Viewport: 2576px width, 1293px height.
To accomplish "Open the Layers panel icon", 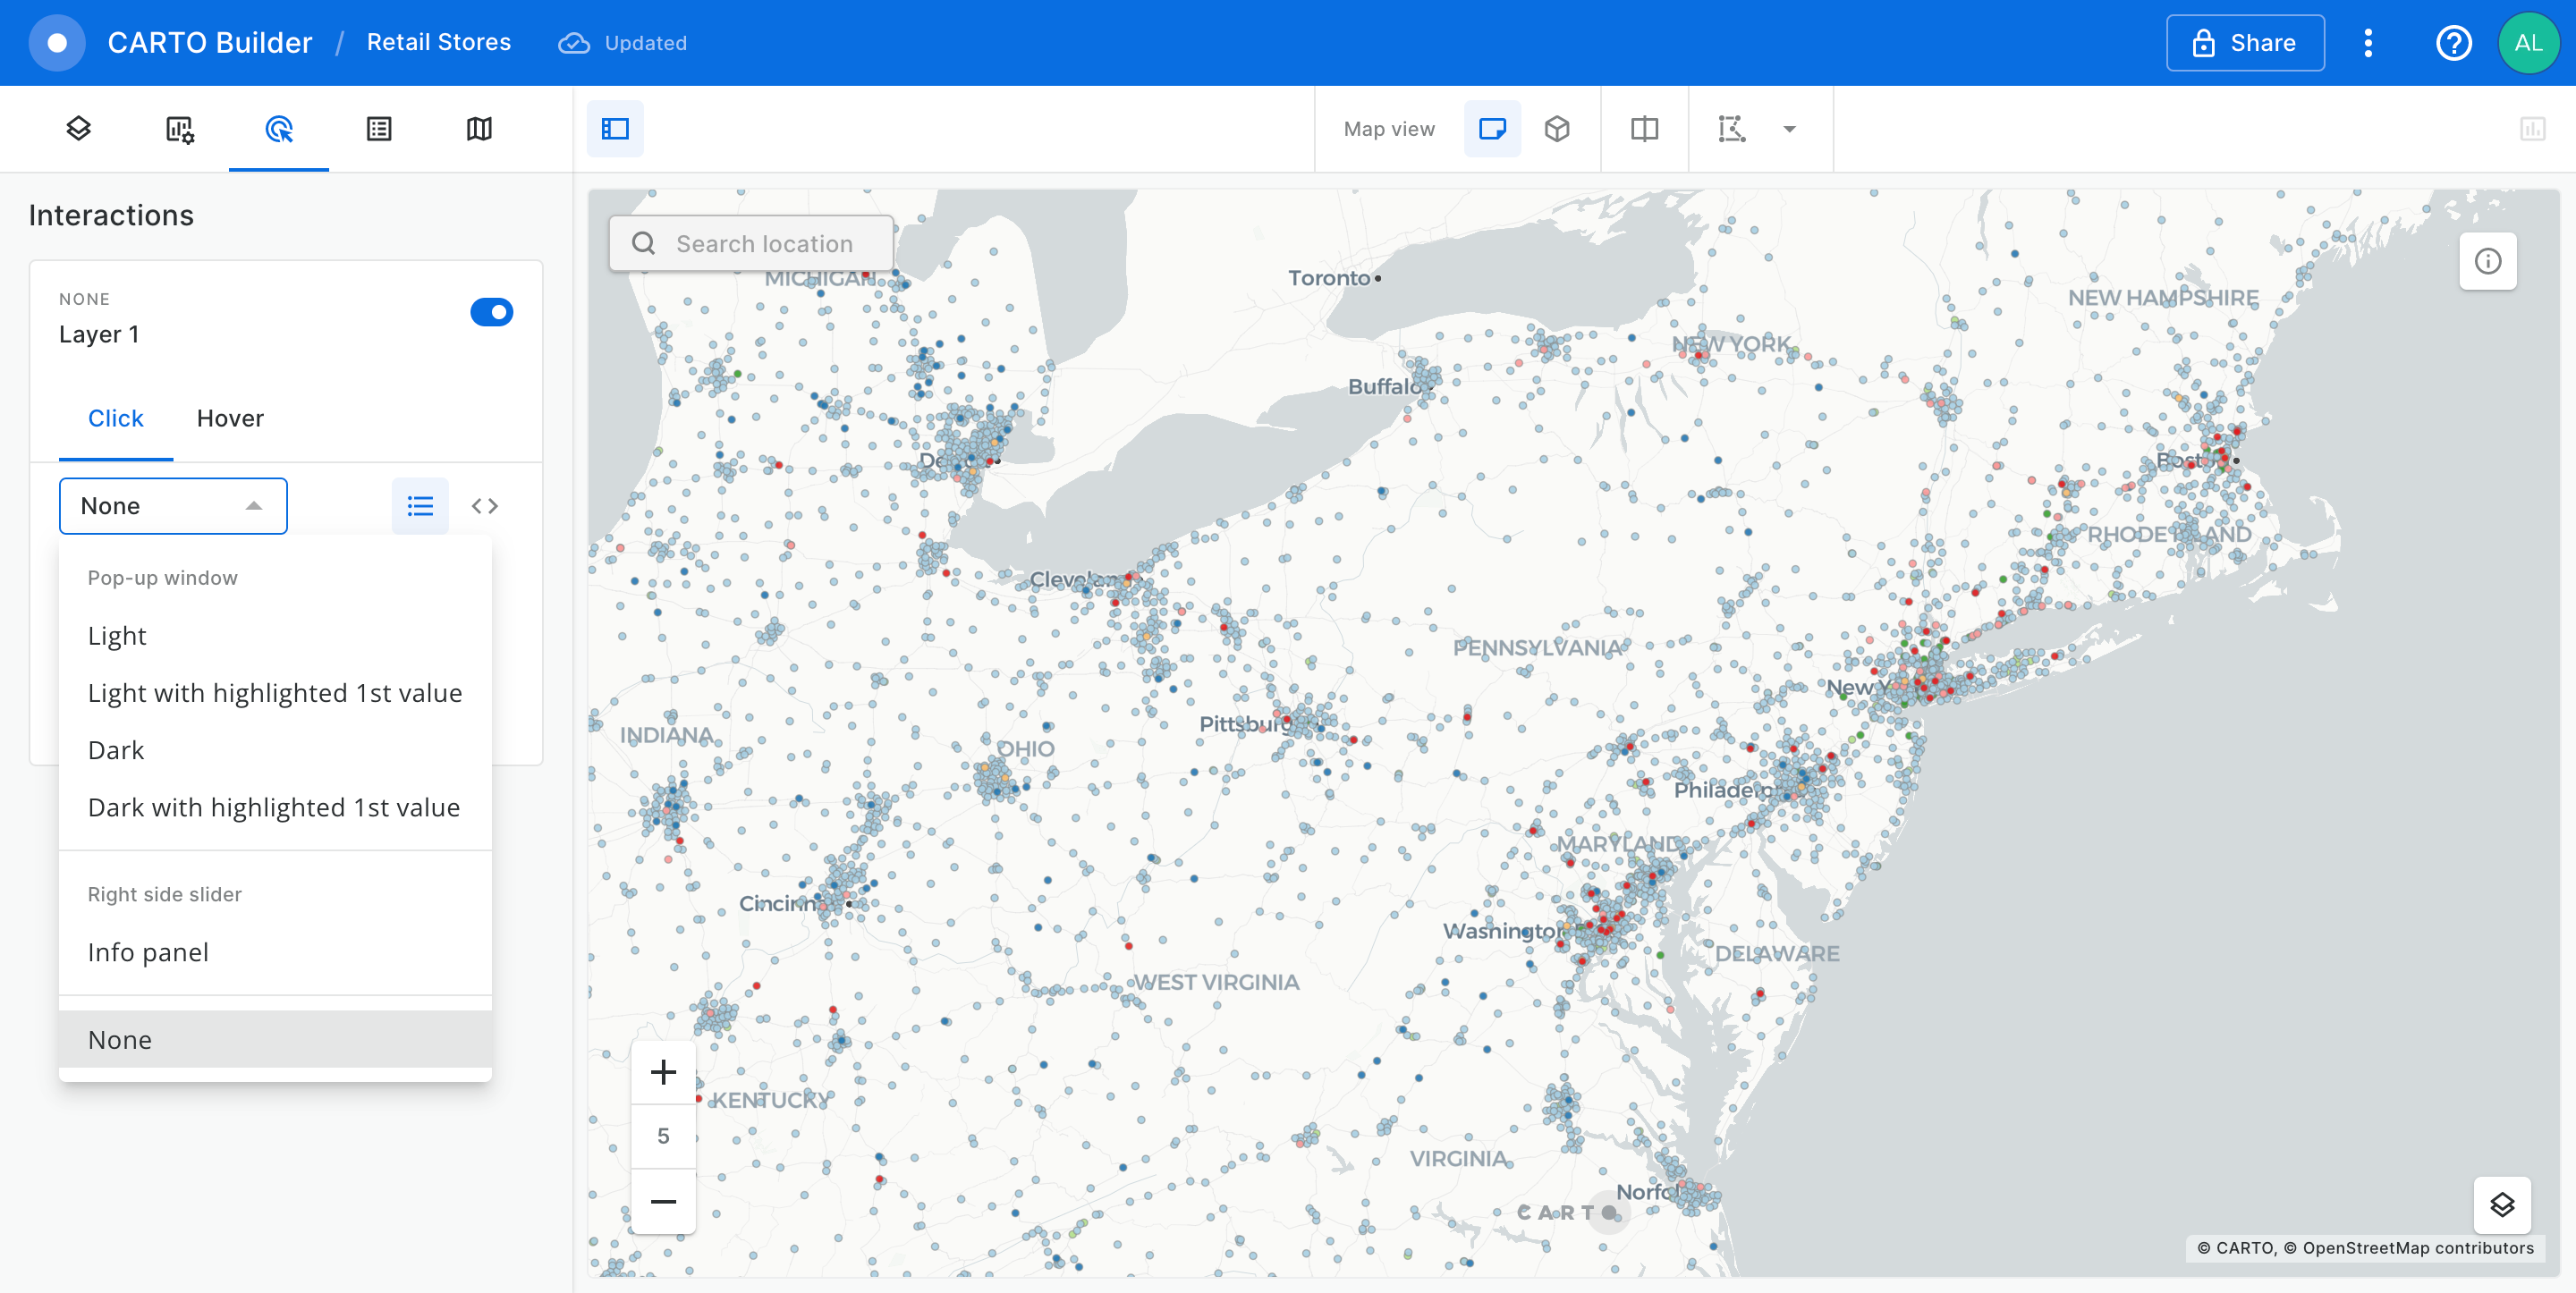I will [x=78, y=128].
